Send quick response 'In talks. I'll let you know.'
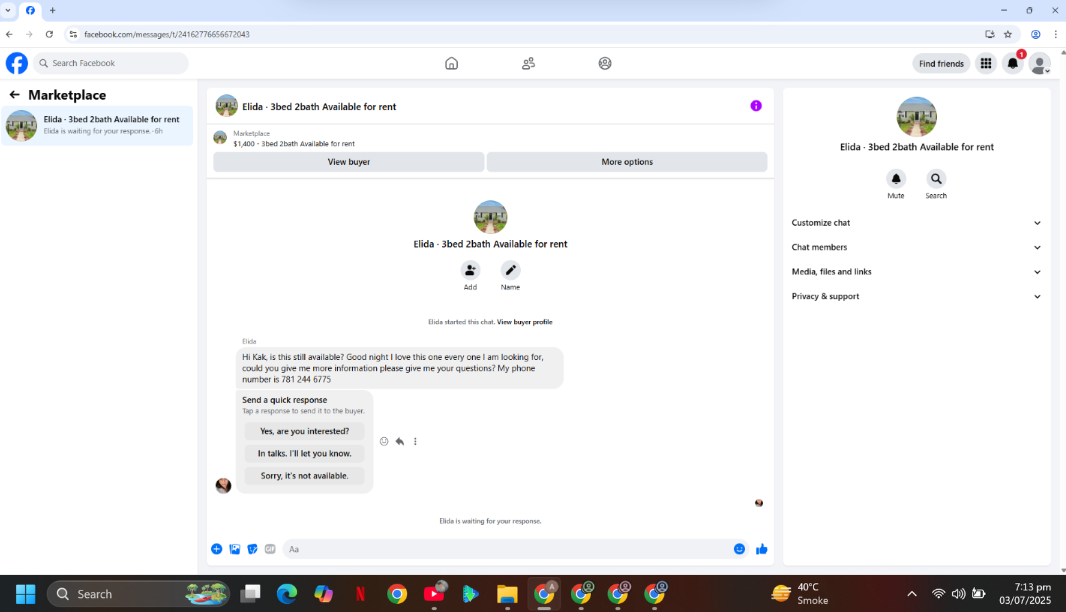The height and width of the screenshot is (612, 1066). [305, 454]
